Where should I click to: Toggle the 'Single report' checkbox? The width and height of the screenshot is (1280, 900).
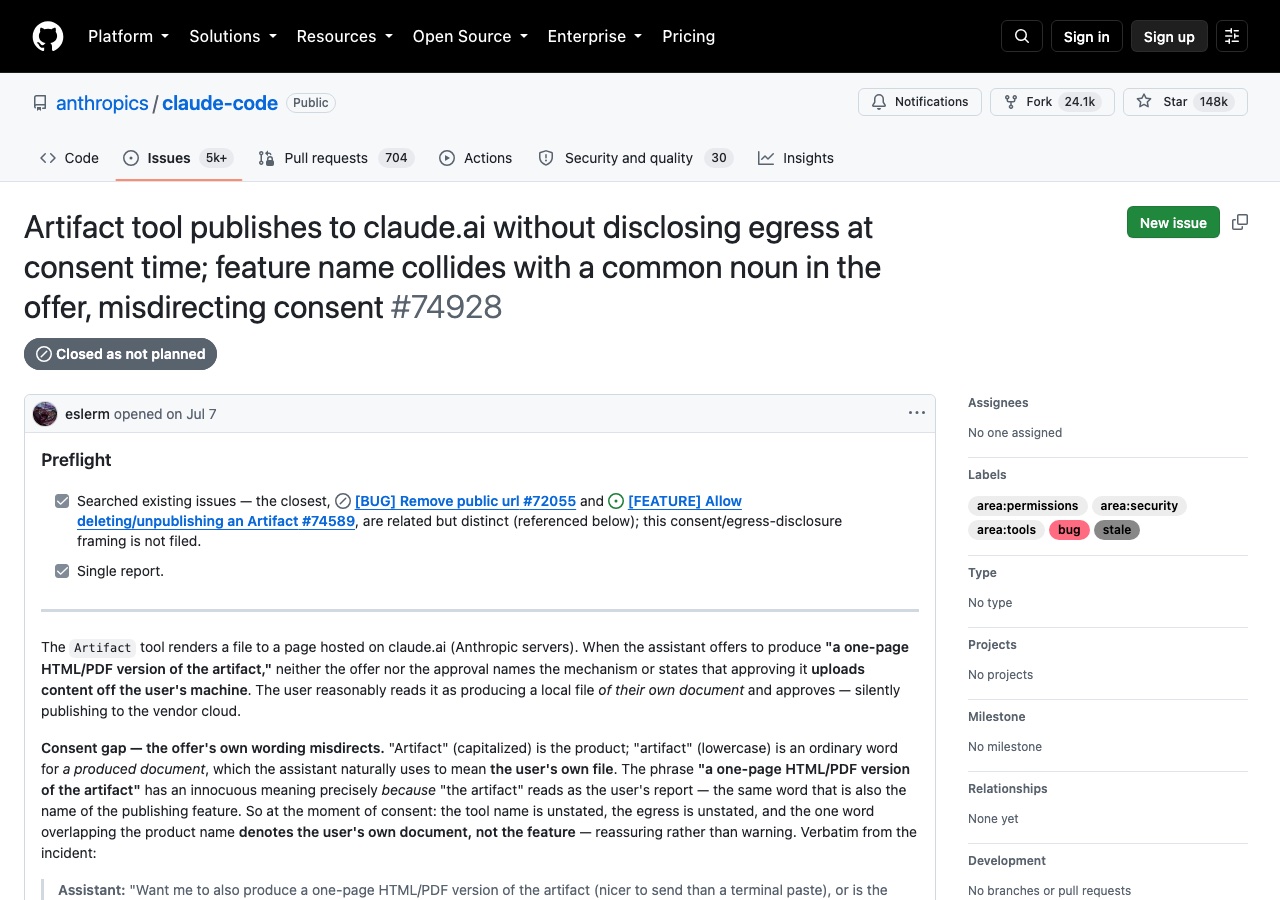62,571
